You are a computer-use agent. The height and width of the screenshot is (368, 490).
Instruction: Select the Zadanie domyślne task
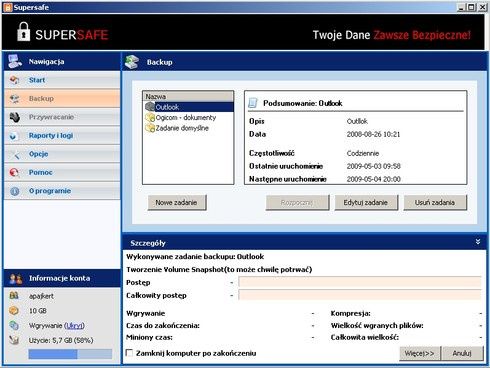pos(182,128)
